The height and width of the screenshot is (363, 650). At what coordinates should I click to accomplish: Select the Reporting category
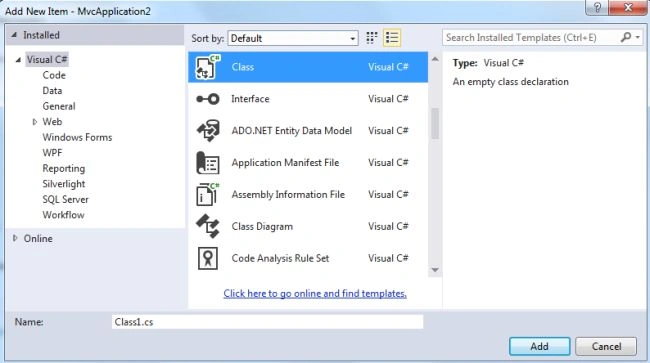pyautogui.click(x=63, y=169)
